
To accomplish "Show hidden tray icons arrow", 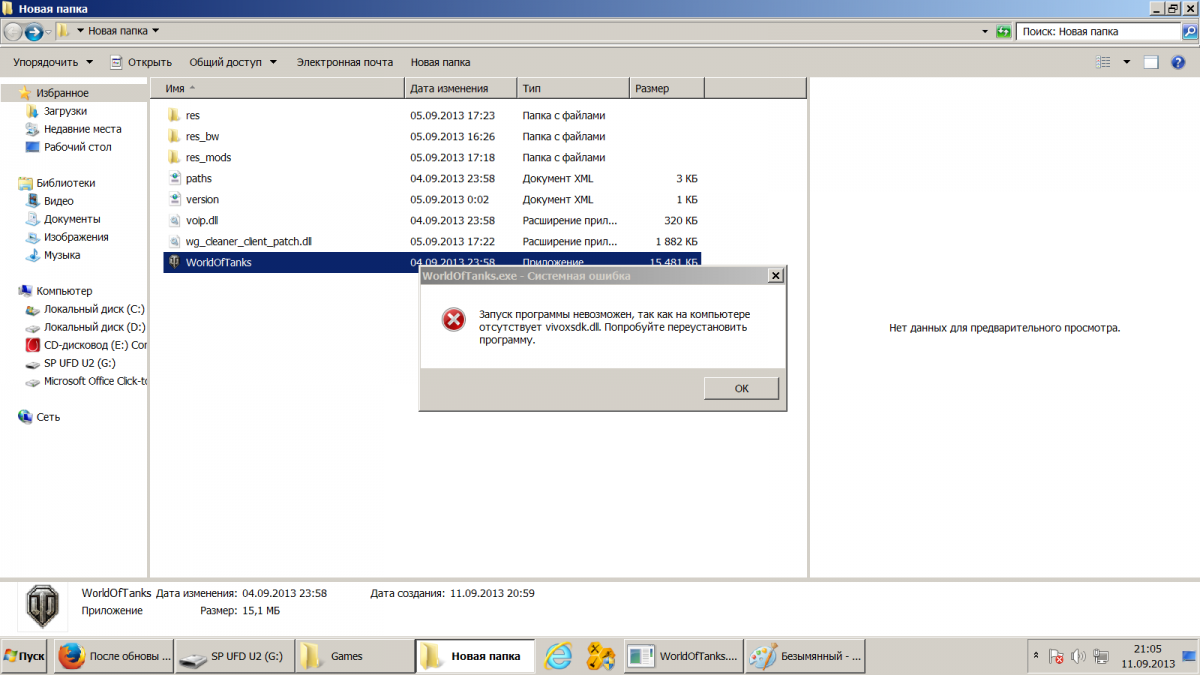I will tap(1036, 656).
